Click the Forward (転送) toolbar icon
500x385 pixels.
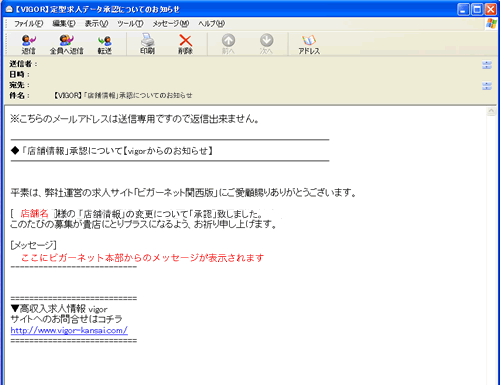coord(105,44)
